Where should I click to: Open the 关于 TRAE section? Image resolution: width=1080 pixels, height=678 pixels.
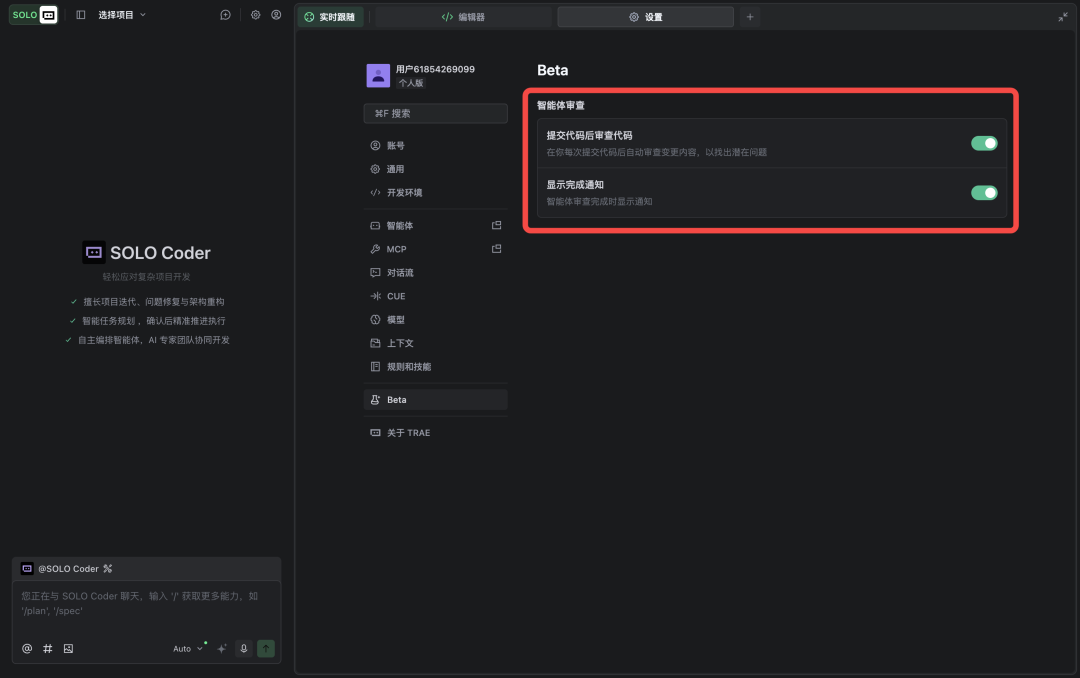[435, 433]
